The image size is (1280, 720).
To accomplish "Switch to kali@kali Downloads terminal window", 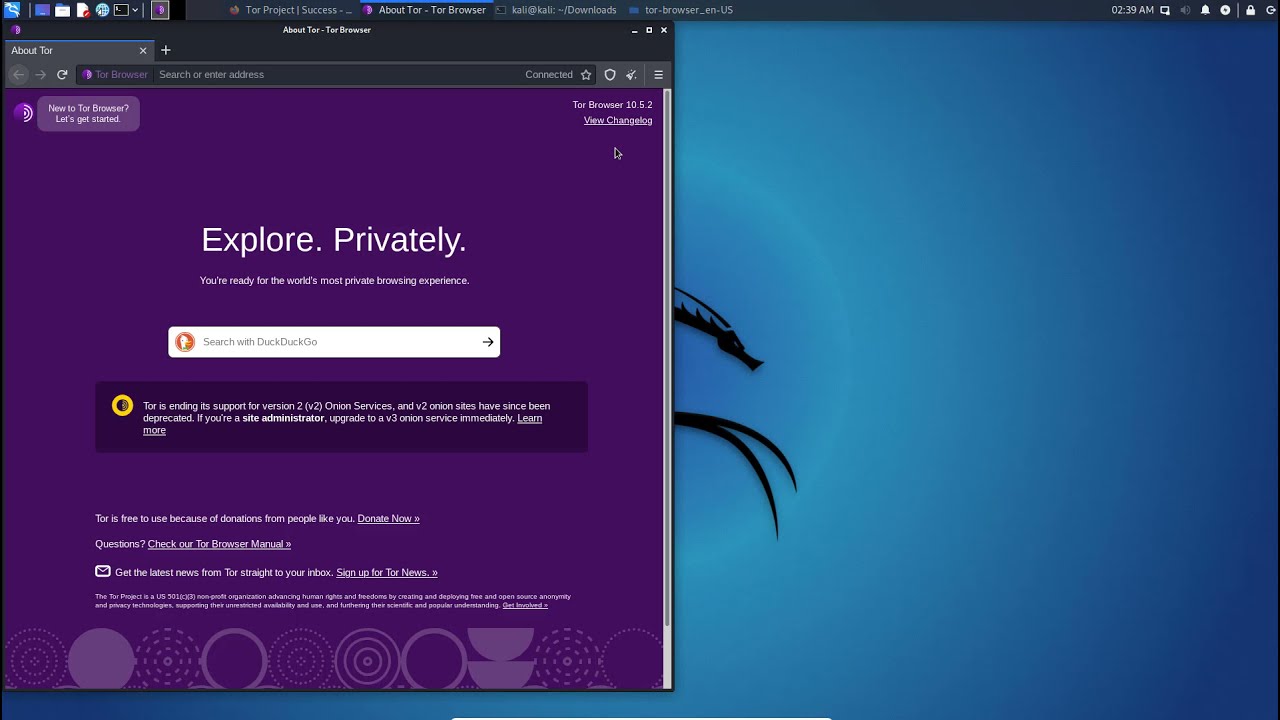I will tap(556, 10).
